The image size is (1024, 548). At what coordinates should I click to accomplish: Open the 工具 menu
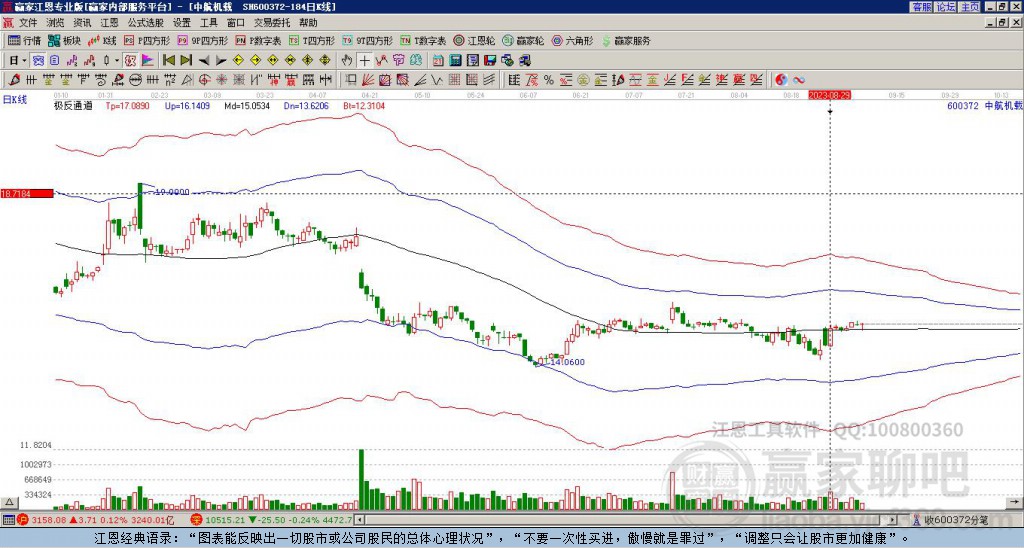click(x=208, y=23)
